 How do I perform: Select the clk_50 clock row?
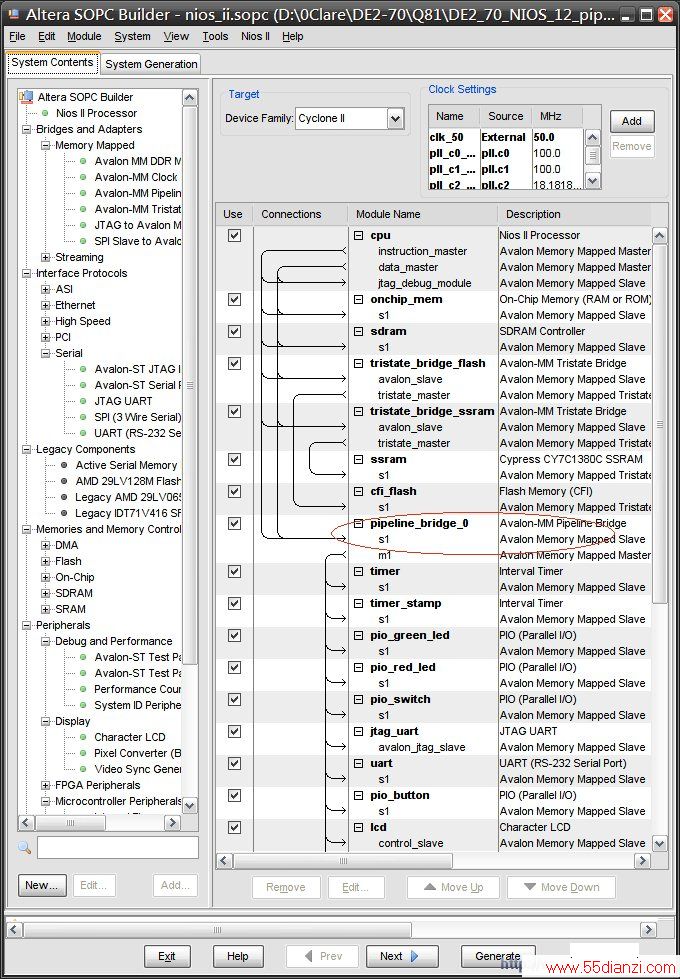pos(506,137)
